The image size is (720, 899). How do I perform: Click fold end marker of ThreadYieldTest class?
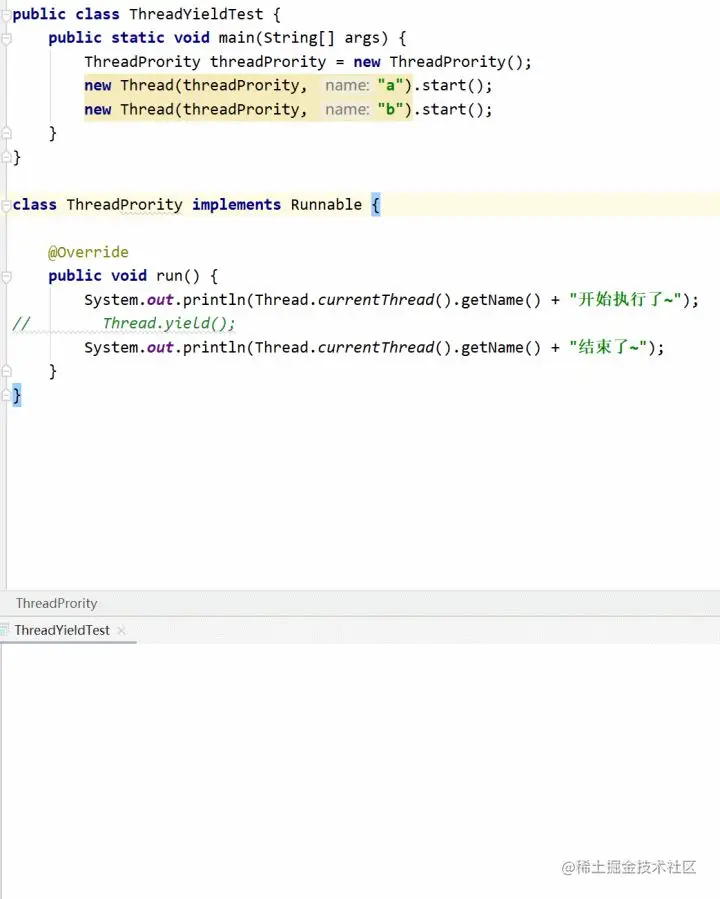click(6, 157)
